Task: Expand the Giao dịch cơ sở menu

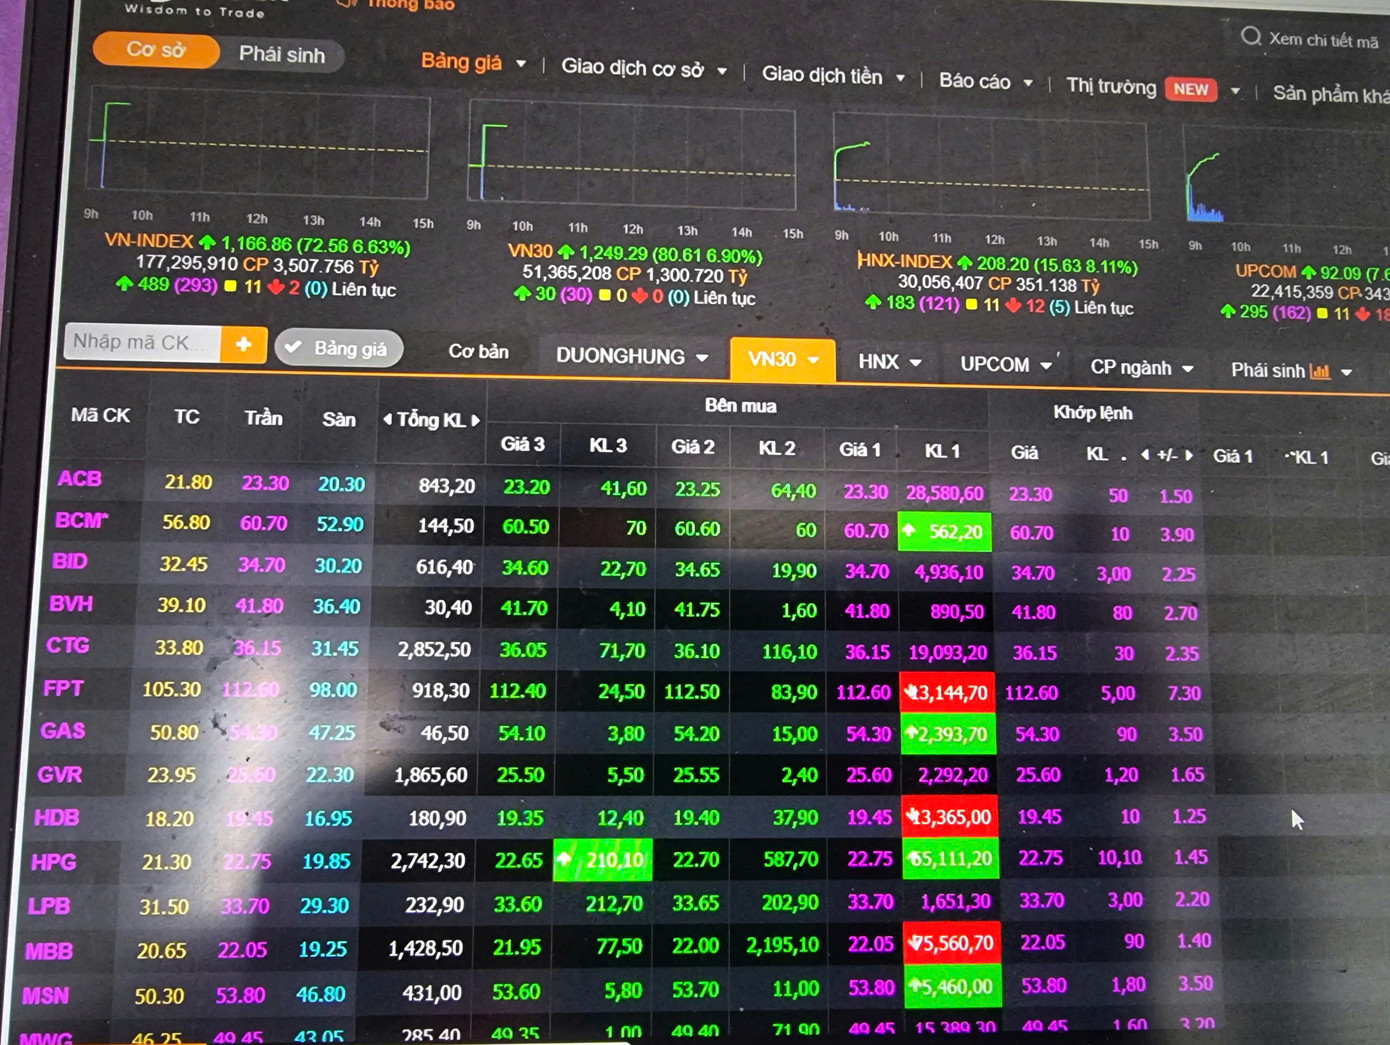Action: click(x=643, y=68)
